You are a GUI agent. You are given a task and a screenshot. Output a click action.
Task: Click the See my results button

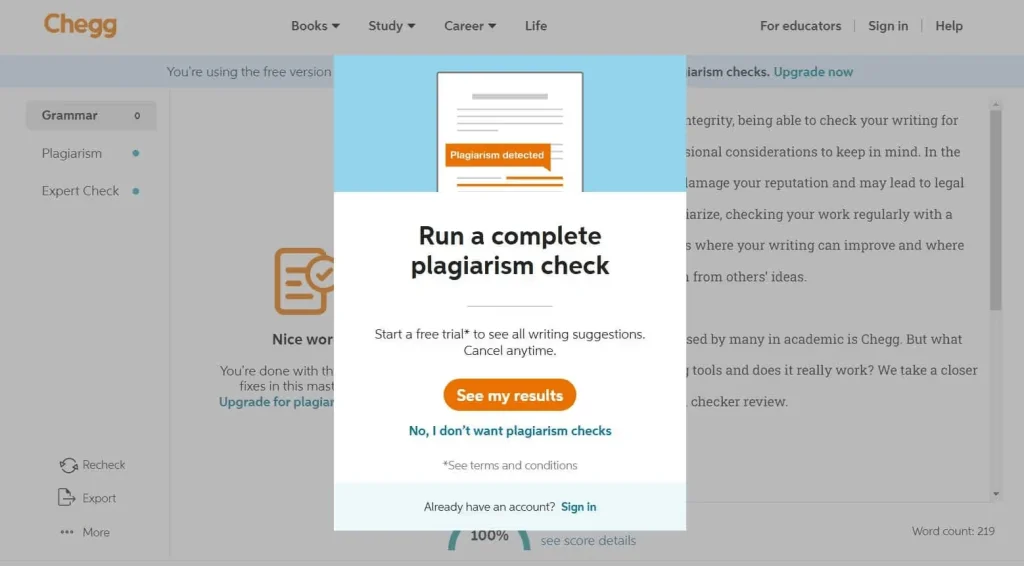[509, 395]
